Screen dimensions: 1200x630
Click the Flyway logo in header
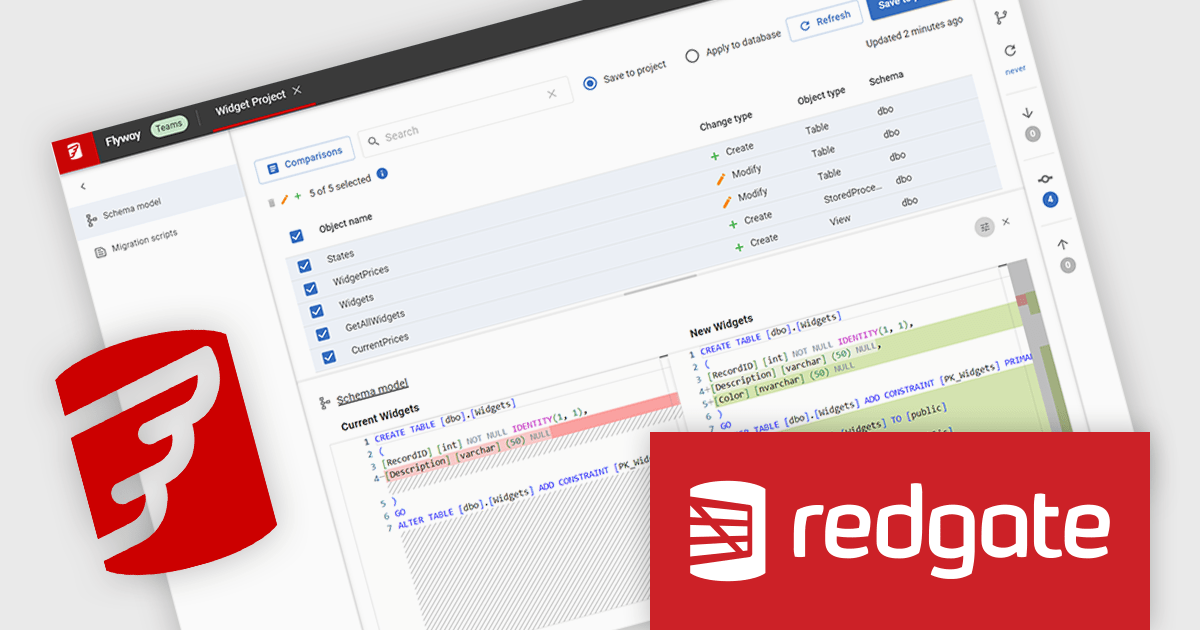(74, 151)
